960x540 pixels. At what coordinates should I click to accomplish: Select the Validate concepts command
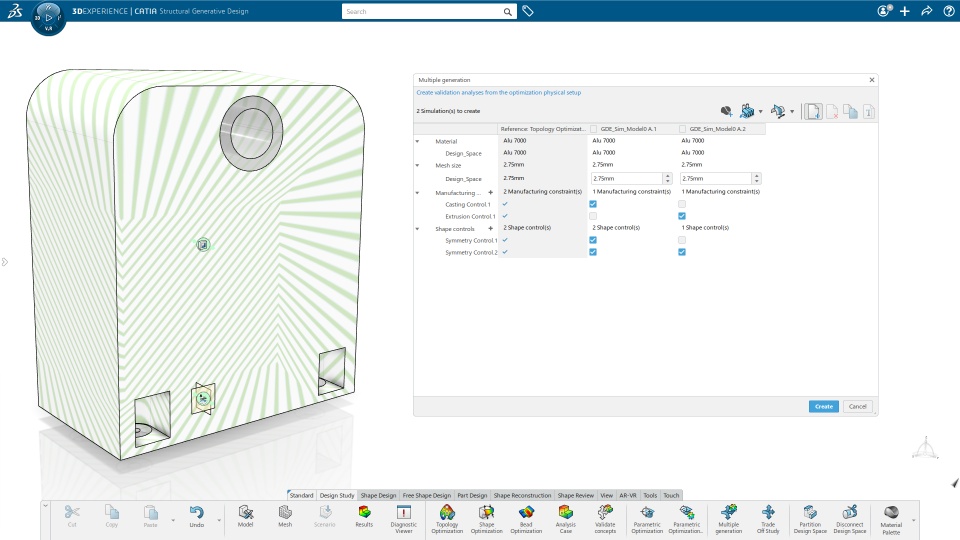[x=605, y=519]
